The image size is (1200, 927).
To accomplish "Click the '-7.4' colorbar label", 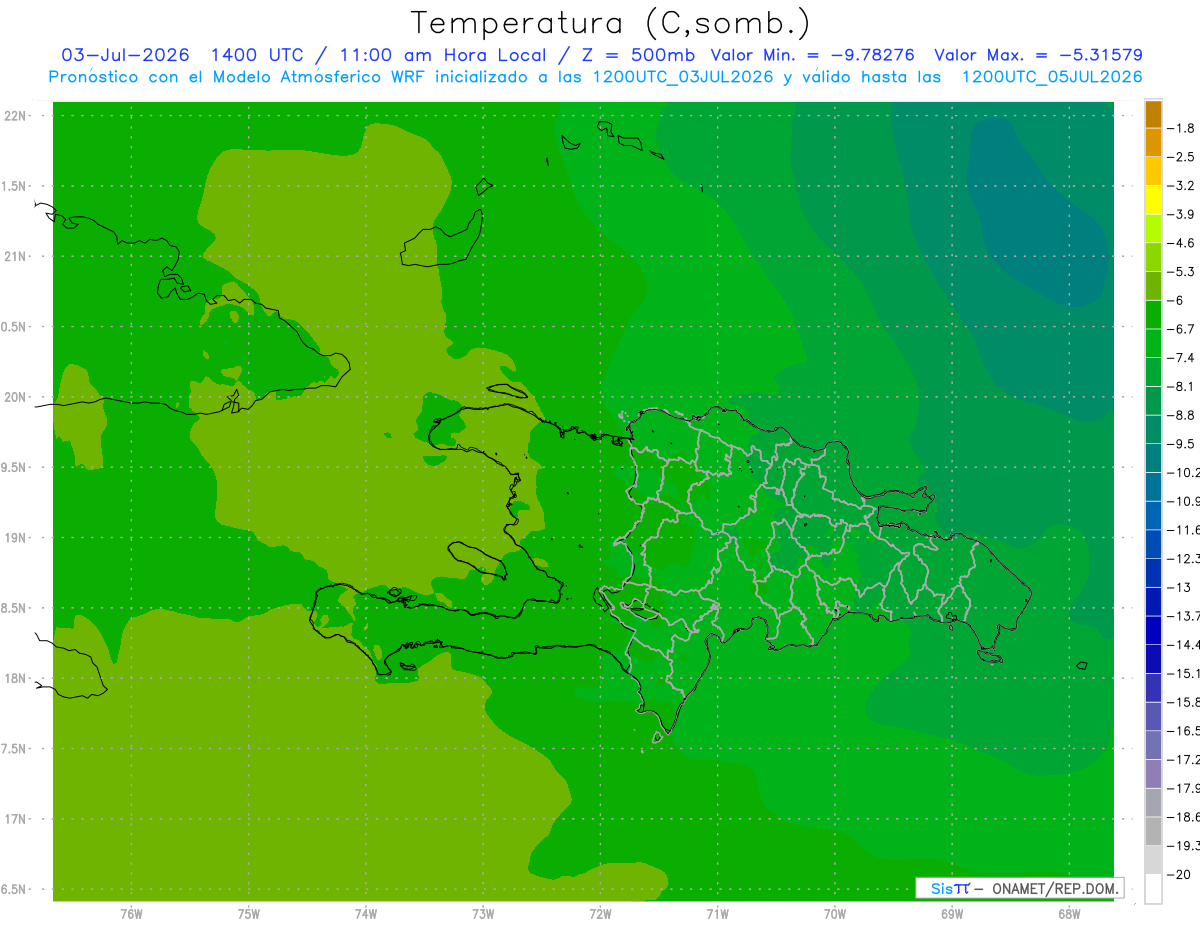I will pyautogui.click(x=1182, y=358).
